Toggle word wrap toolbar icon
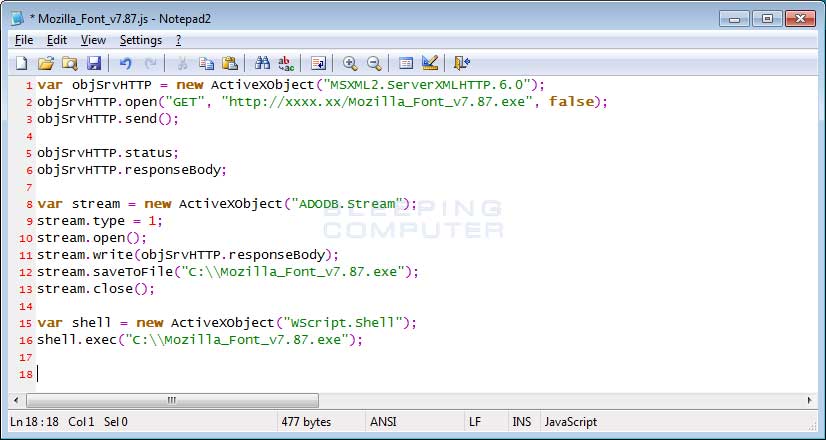826x440 pixels. [318, 63]
